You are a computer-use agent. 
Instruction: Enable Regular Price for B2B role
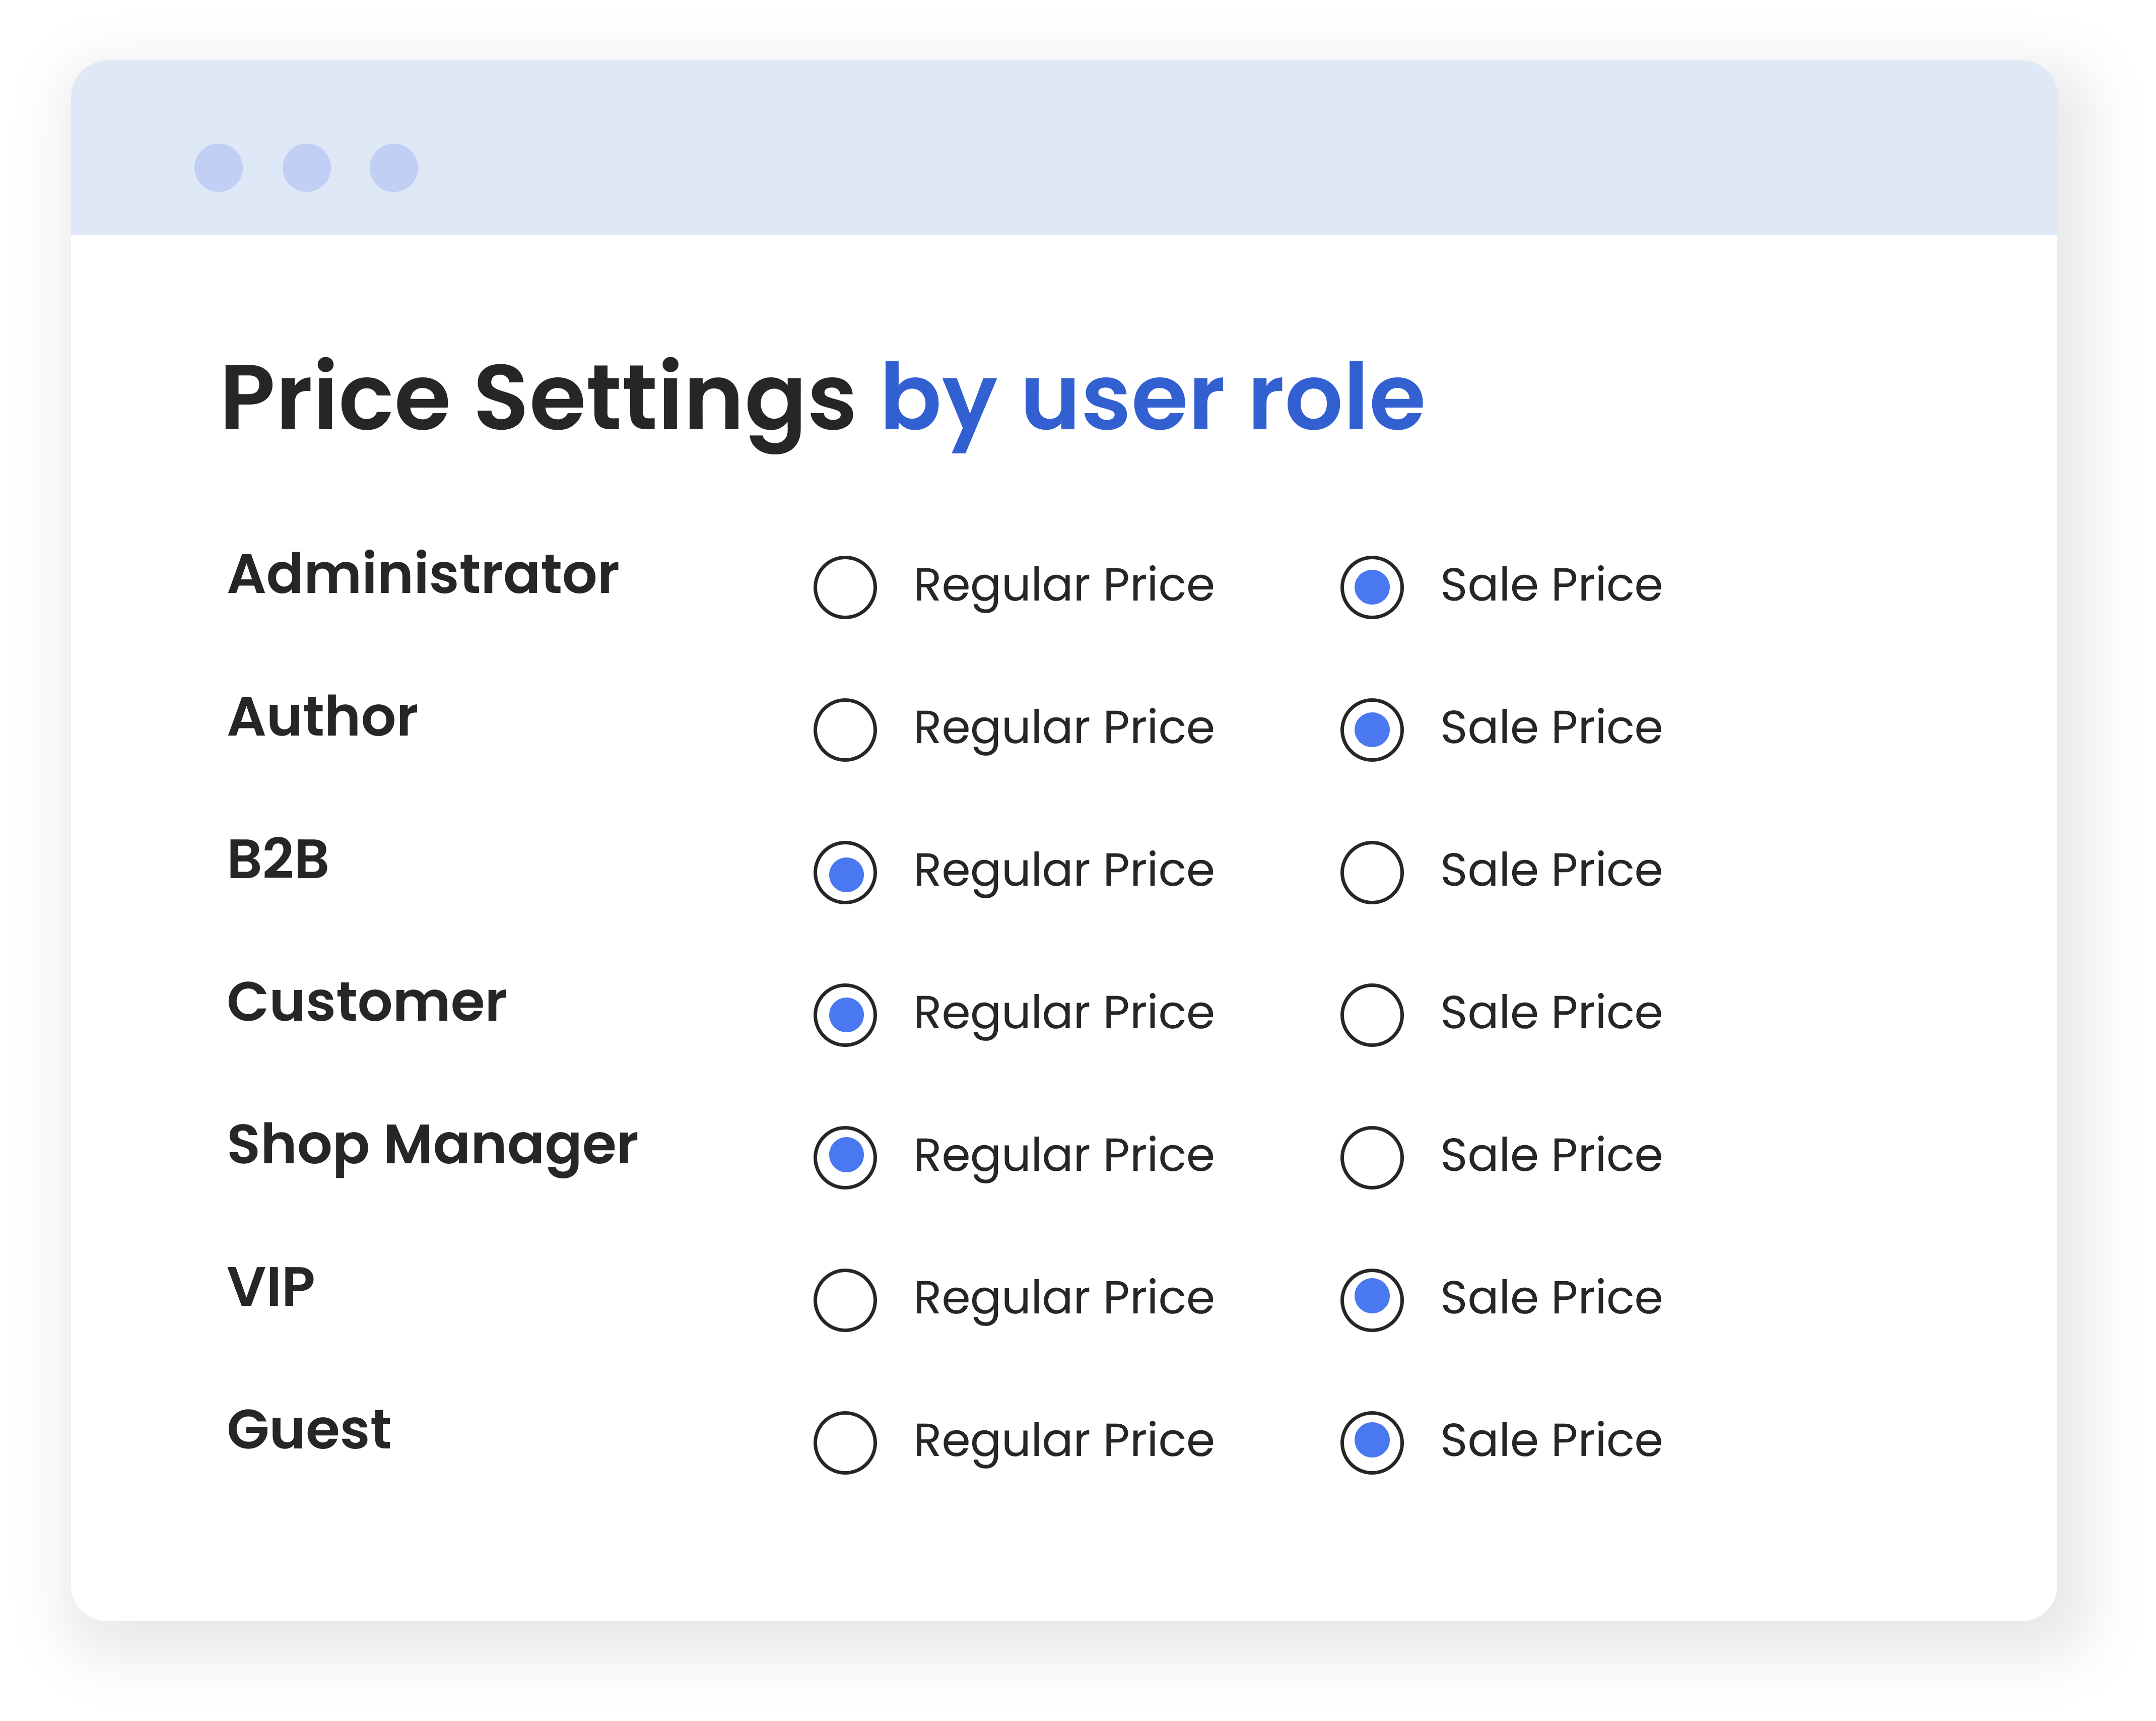click(x=845, y=872)
